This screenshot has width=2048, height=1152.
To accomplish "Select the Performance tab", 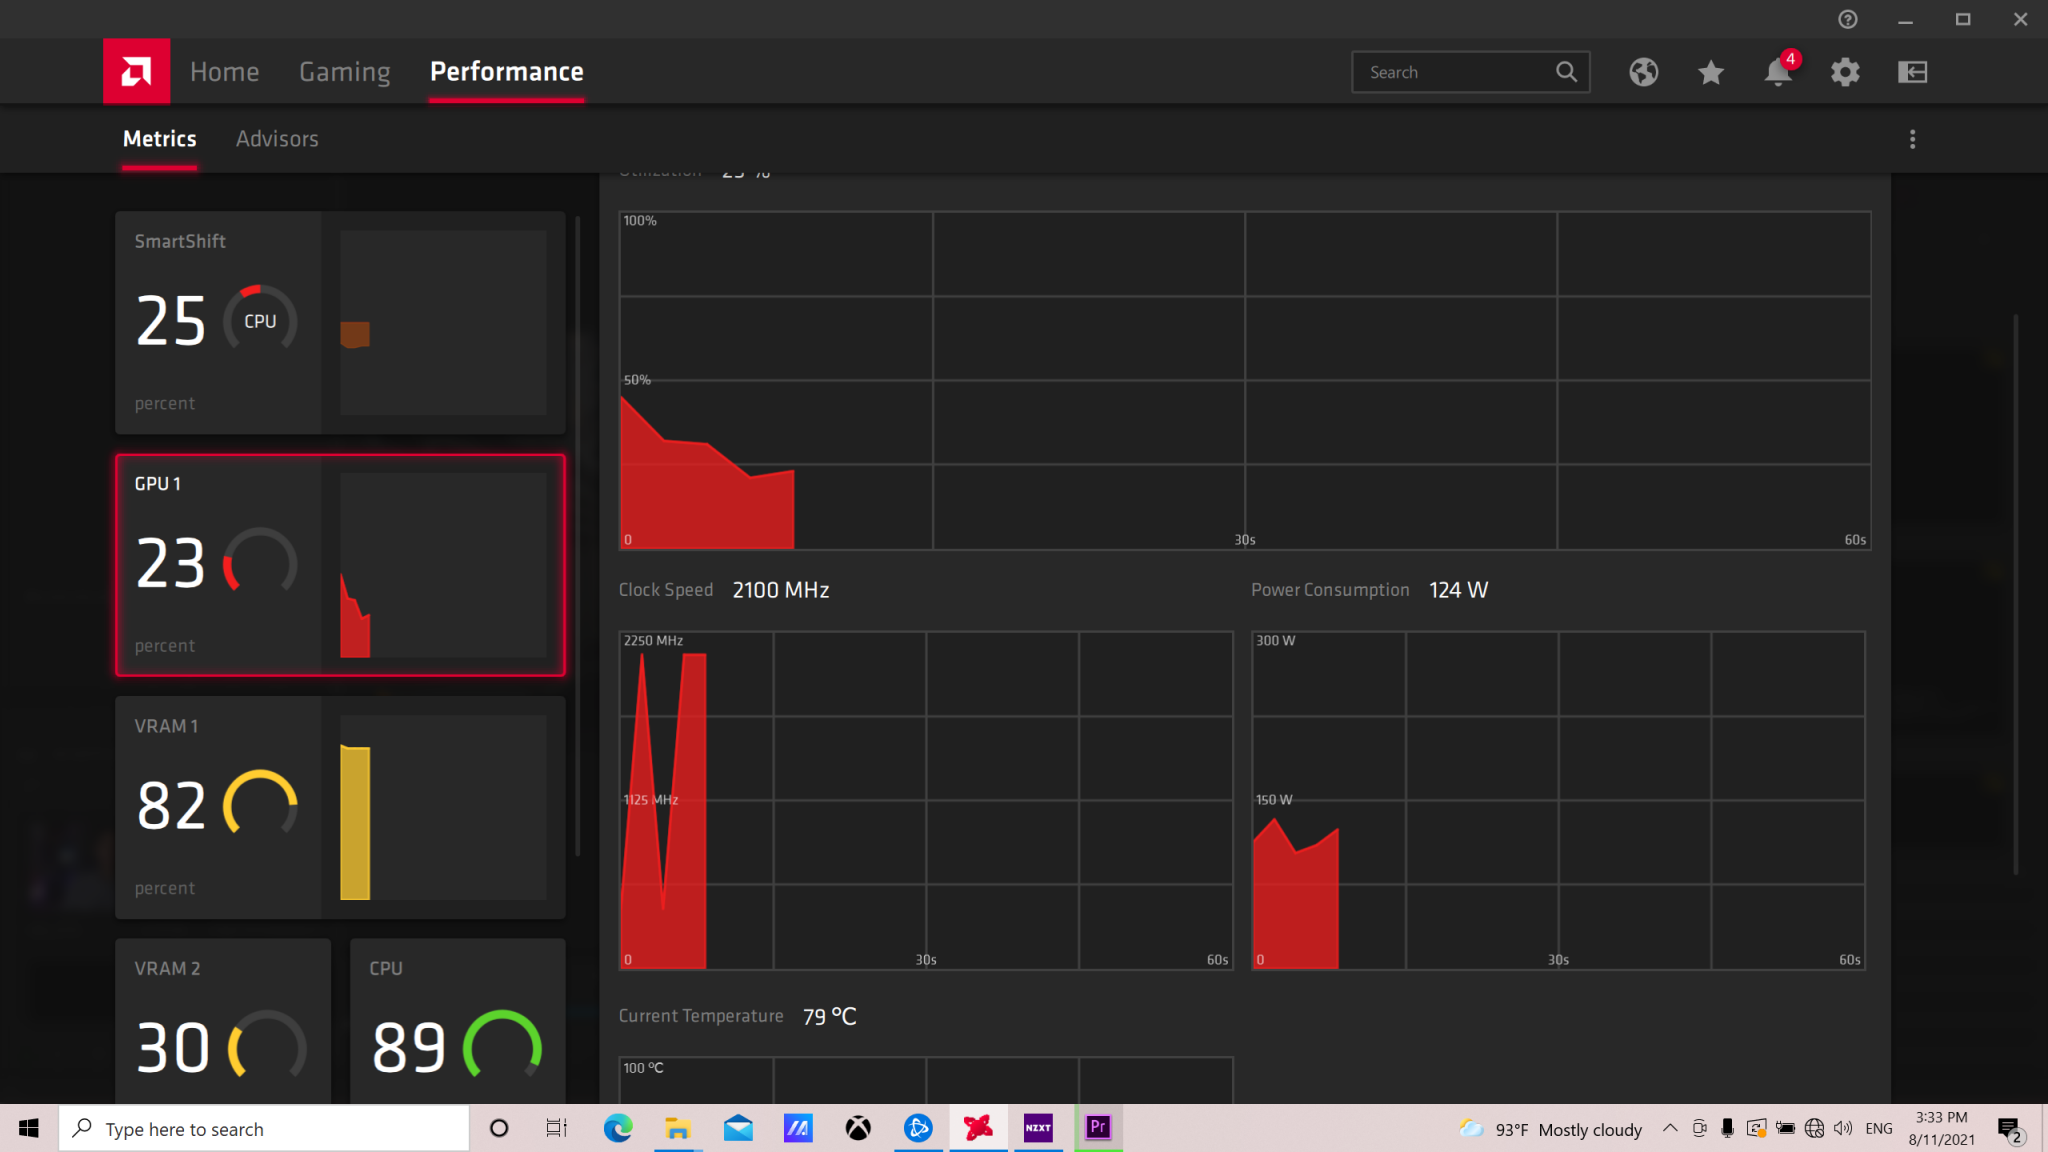I will [x=506, y=72].
